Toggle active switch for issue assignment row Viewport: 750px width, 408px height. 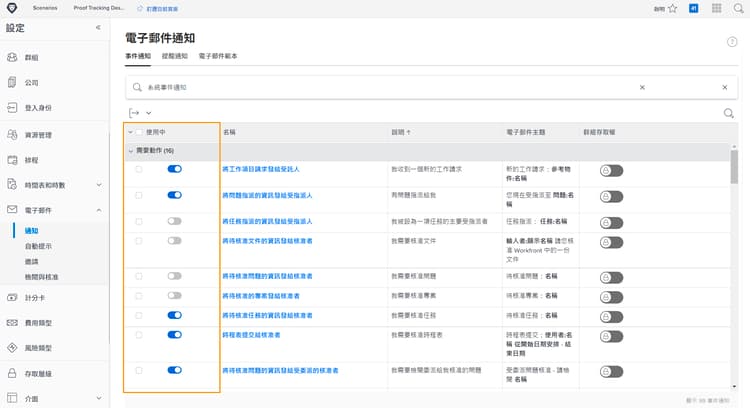pyautogui.click(x=175, y=195)
